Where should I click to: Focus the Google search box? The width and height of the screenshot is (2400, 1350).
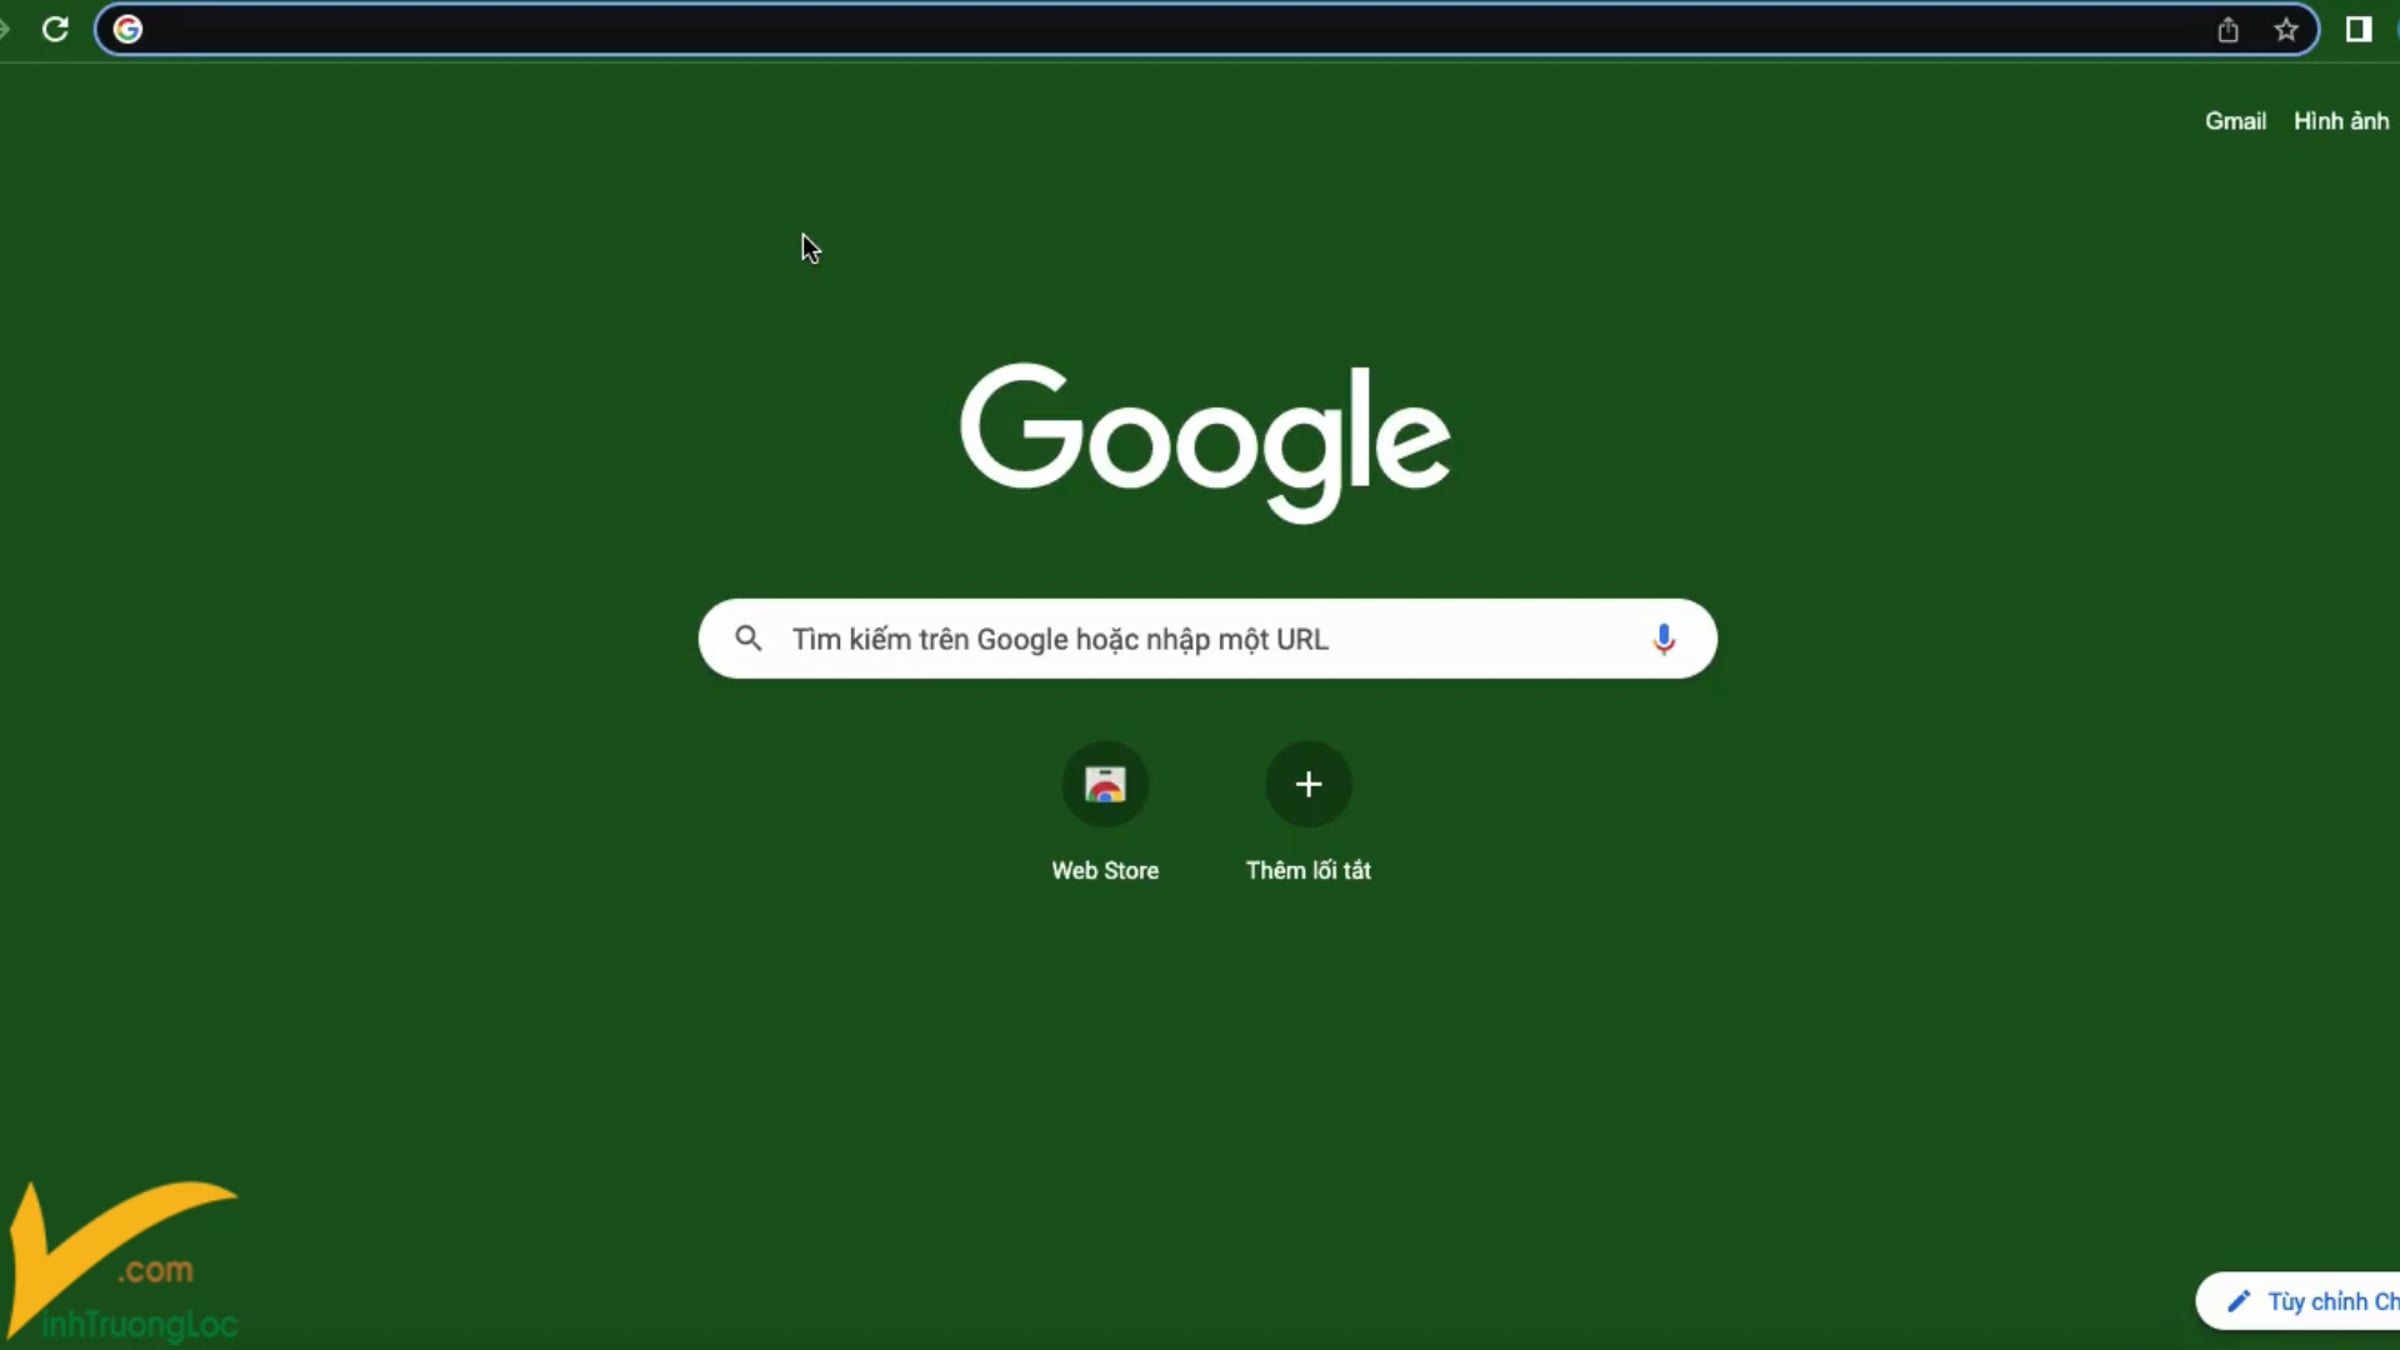(x=1208, y=639)
